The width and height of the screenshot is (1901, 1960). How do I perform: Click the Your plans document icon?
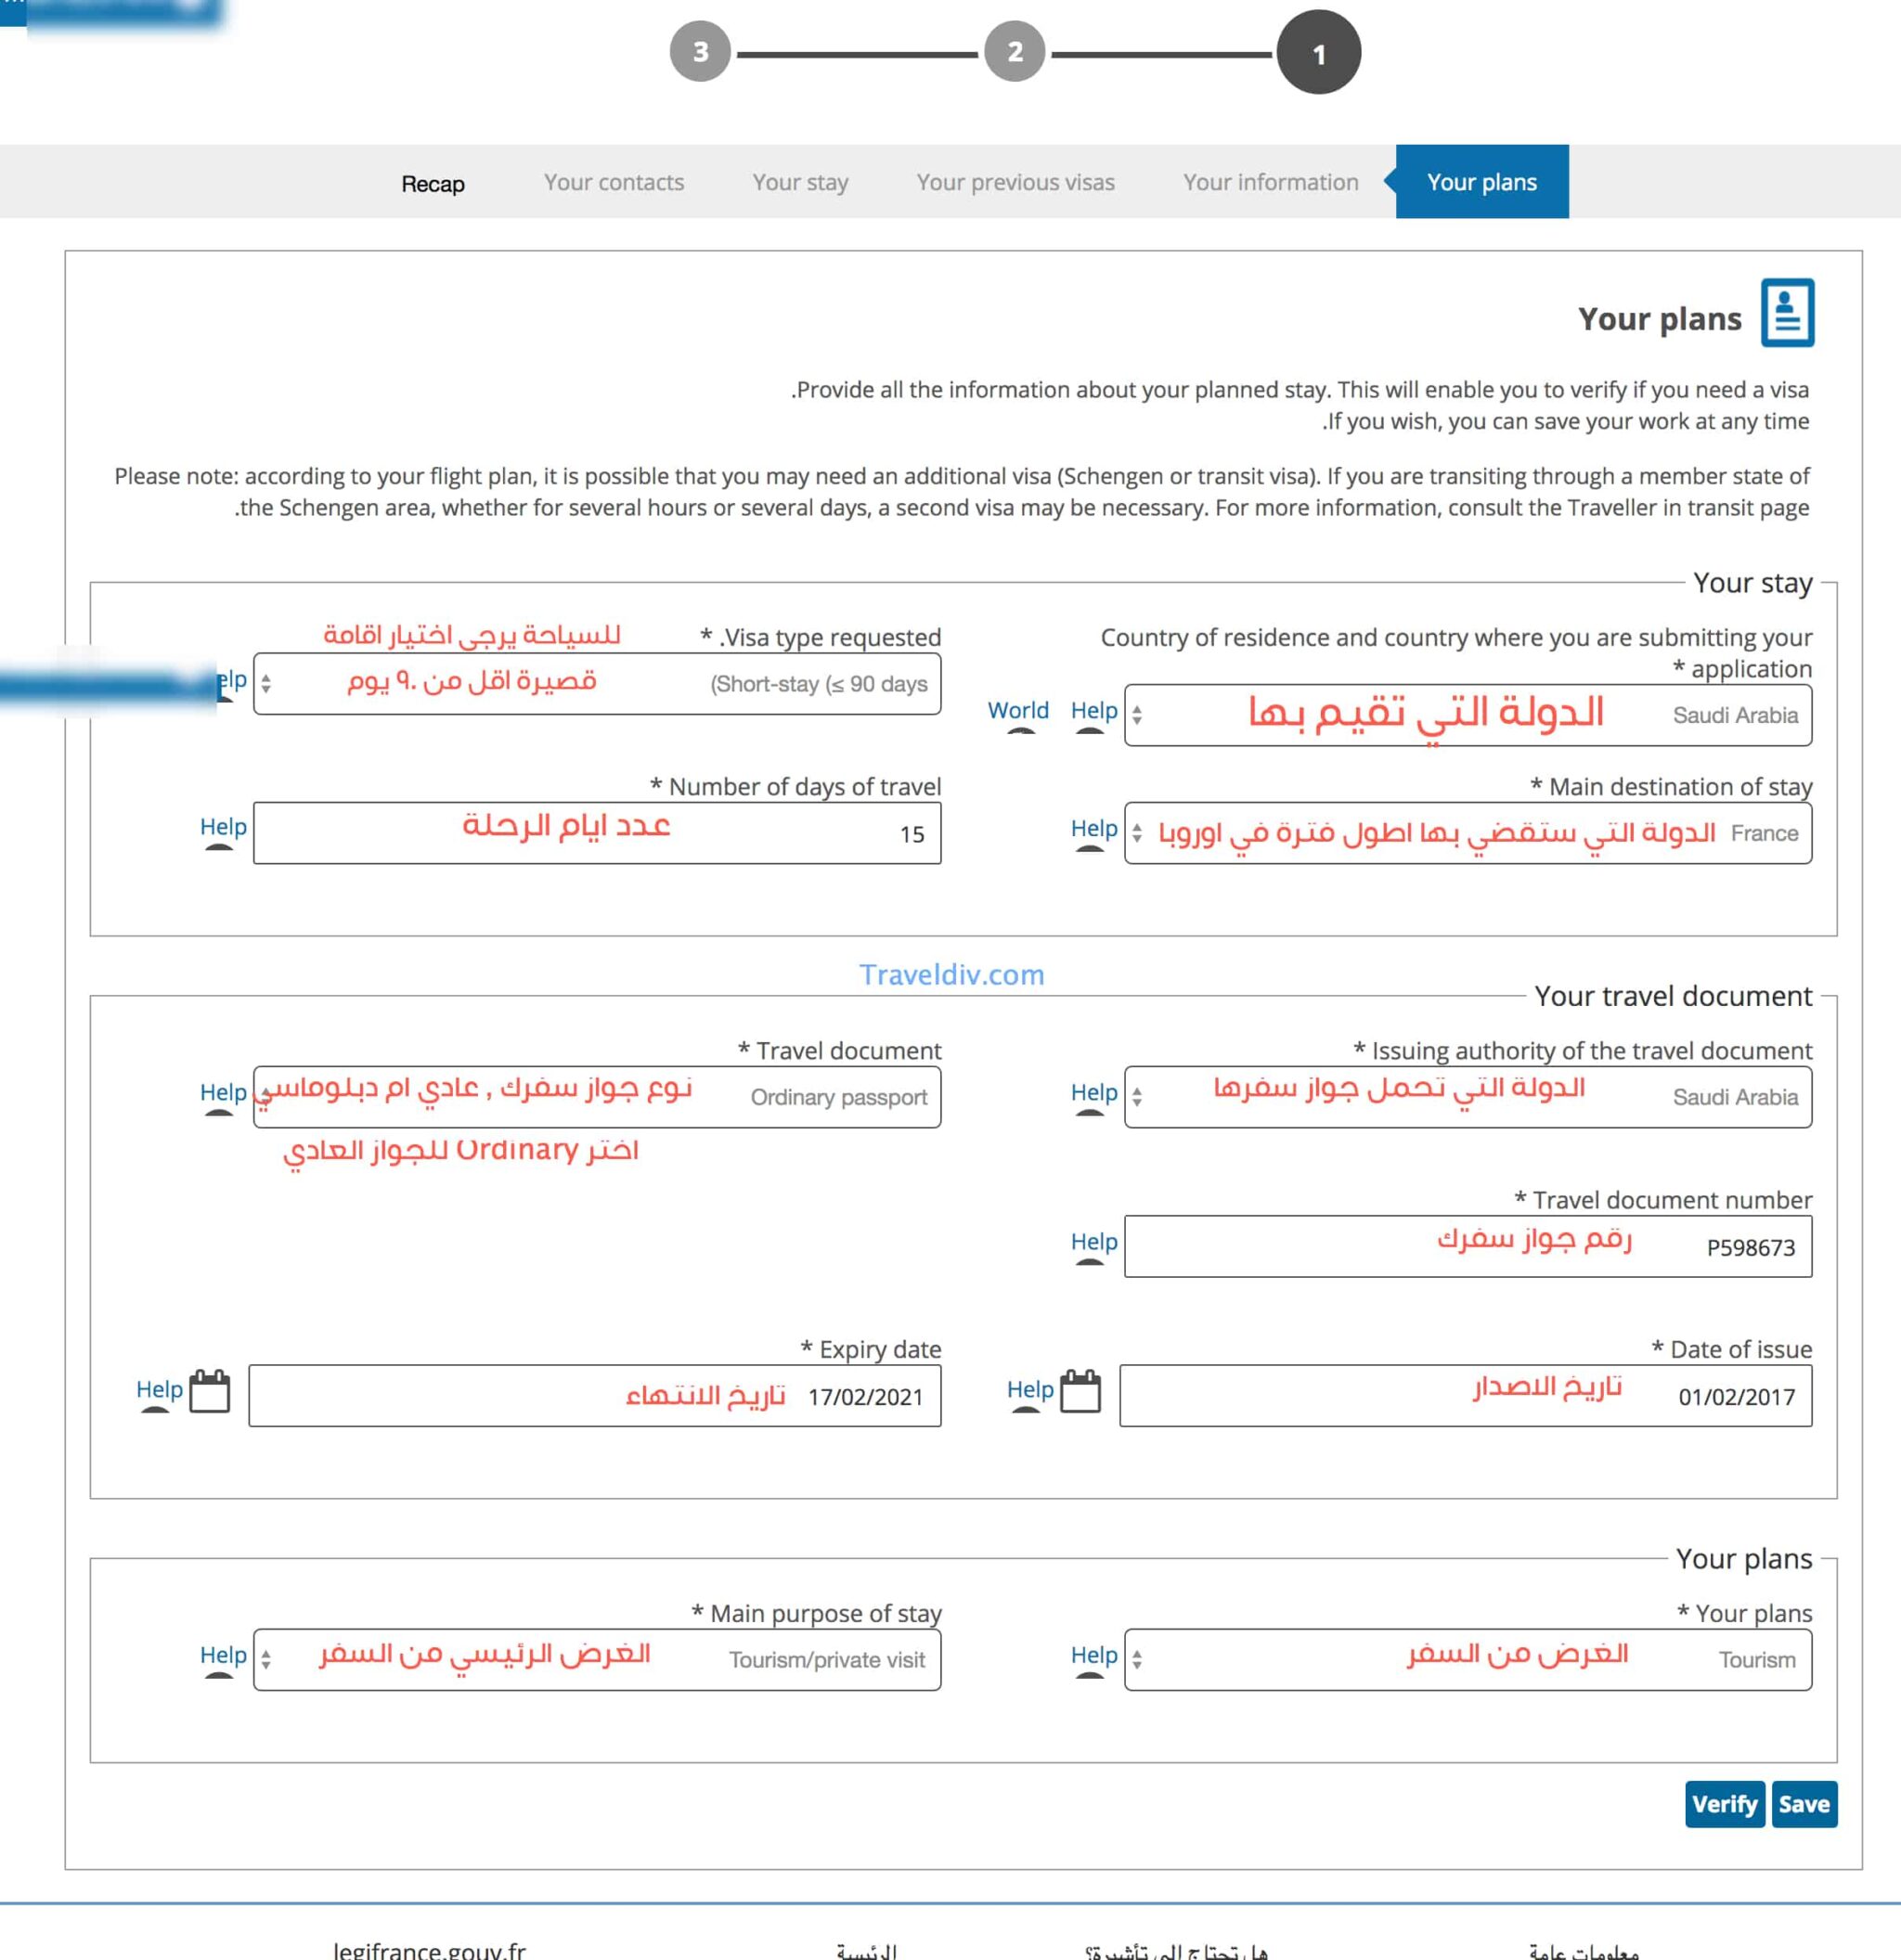coord(1787,313)
